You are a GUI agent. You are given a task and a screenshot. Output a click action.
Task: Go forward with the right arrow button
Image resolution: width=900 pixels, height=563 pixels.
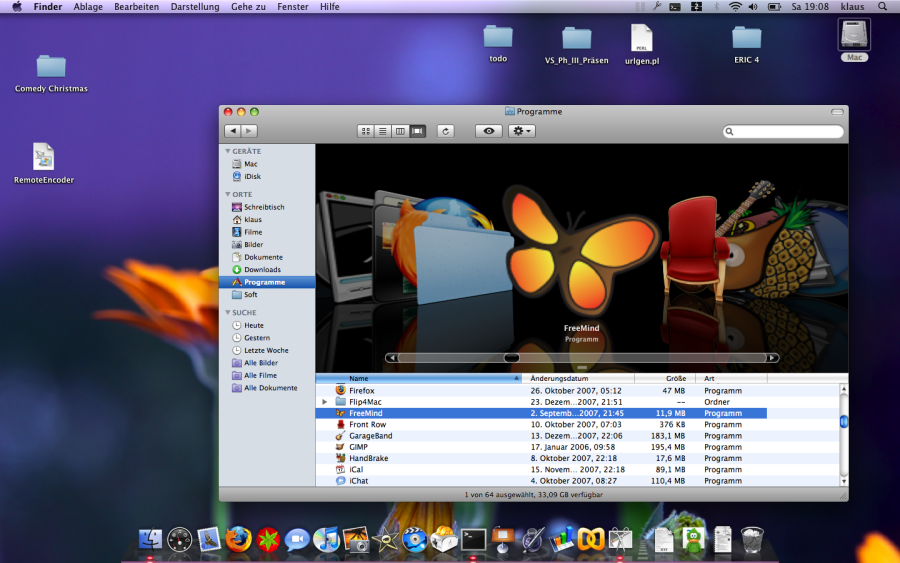coord(249,131)
